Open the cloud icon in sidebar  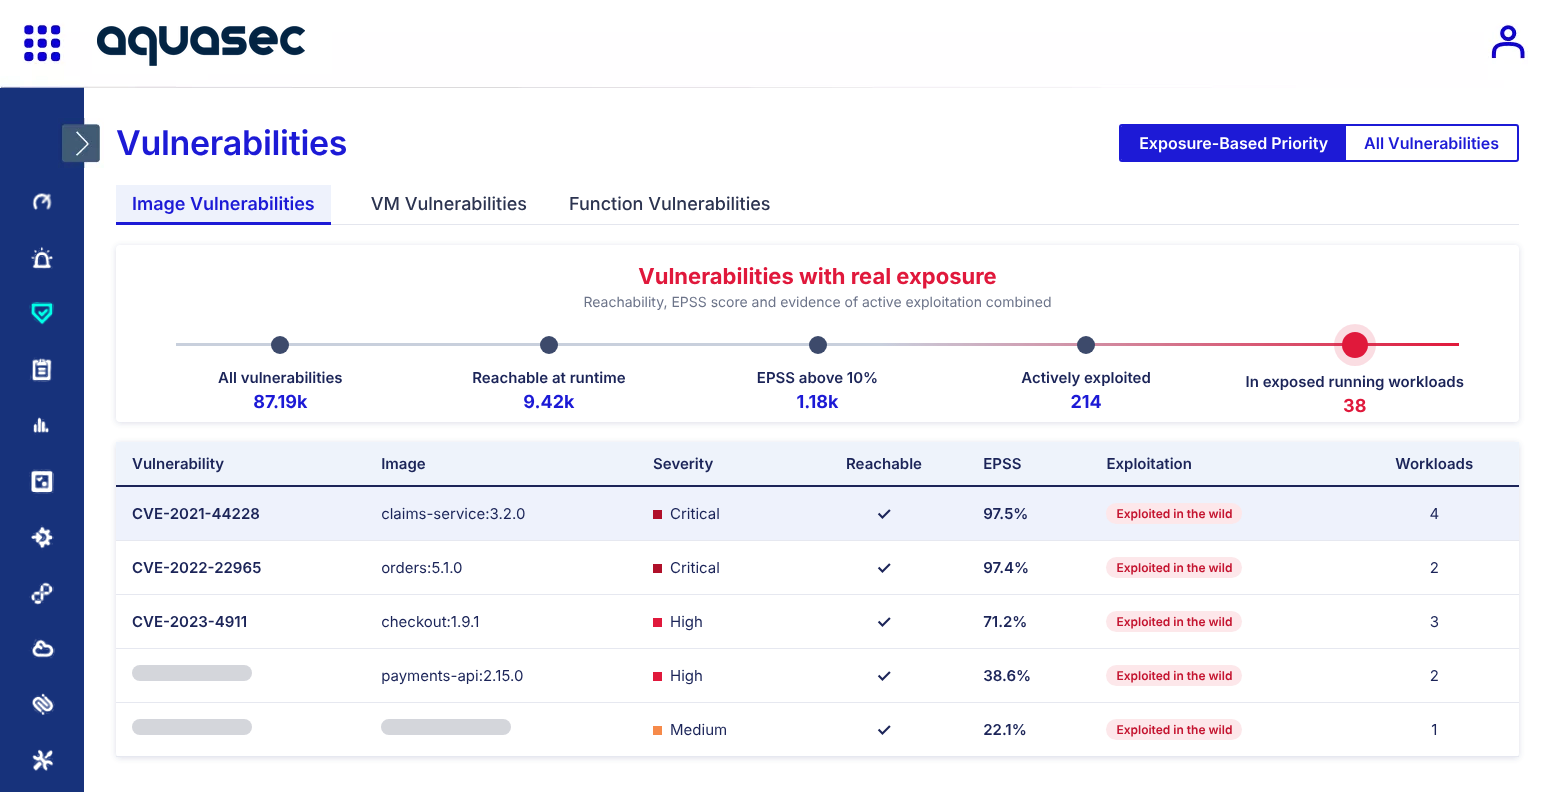pyautogui.click(x=42, y=649)
